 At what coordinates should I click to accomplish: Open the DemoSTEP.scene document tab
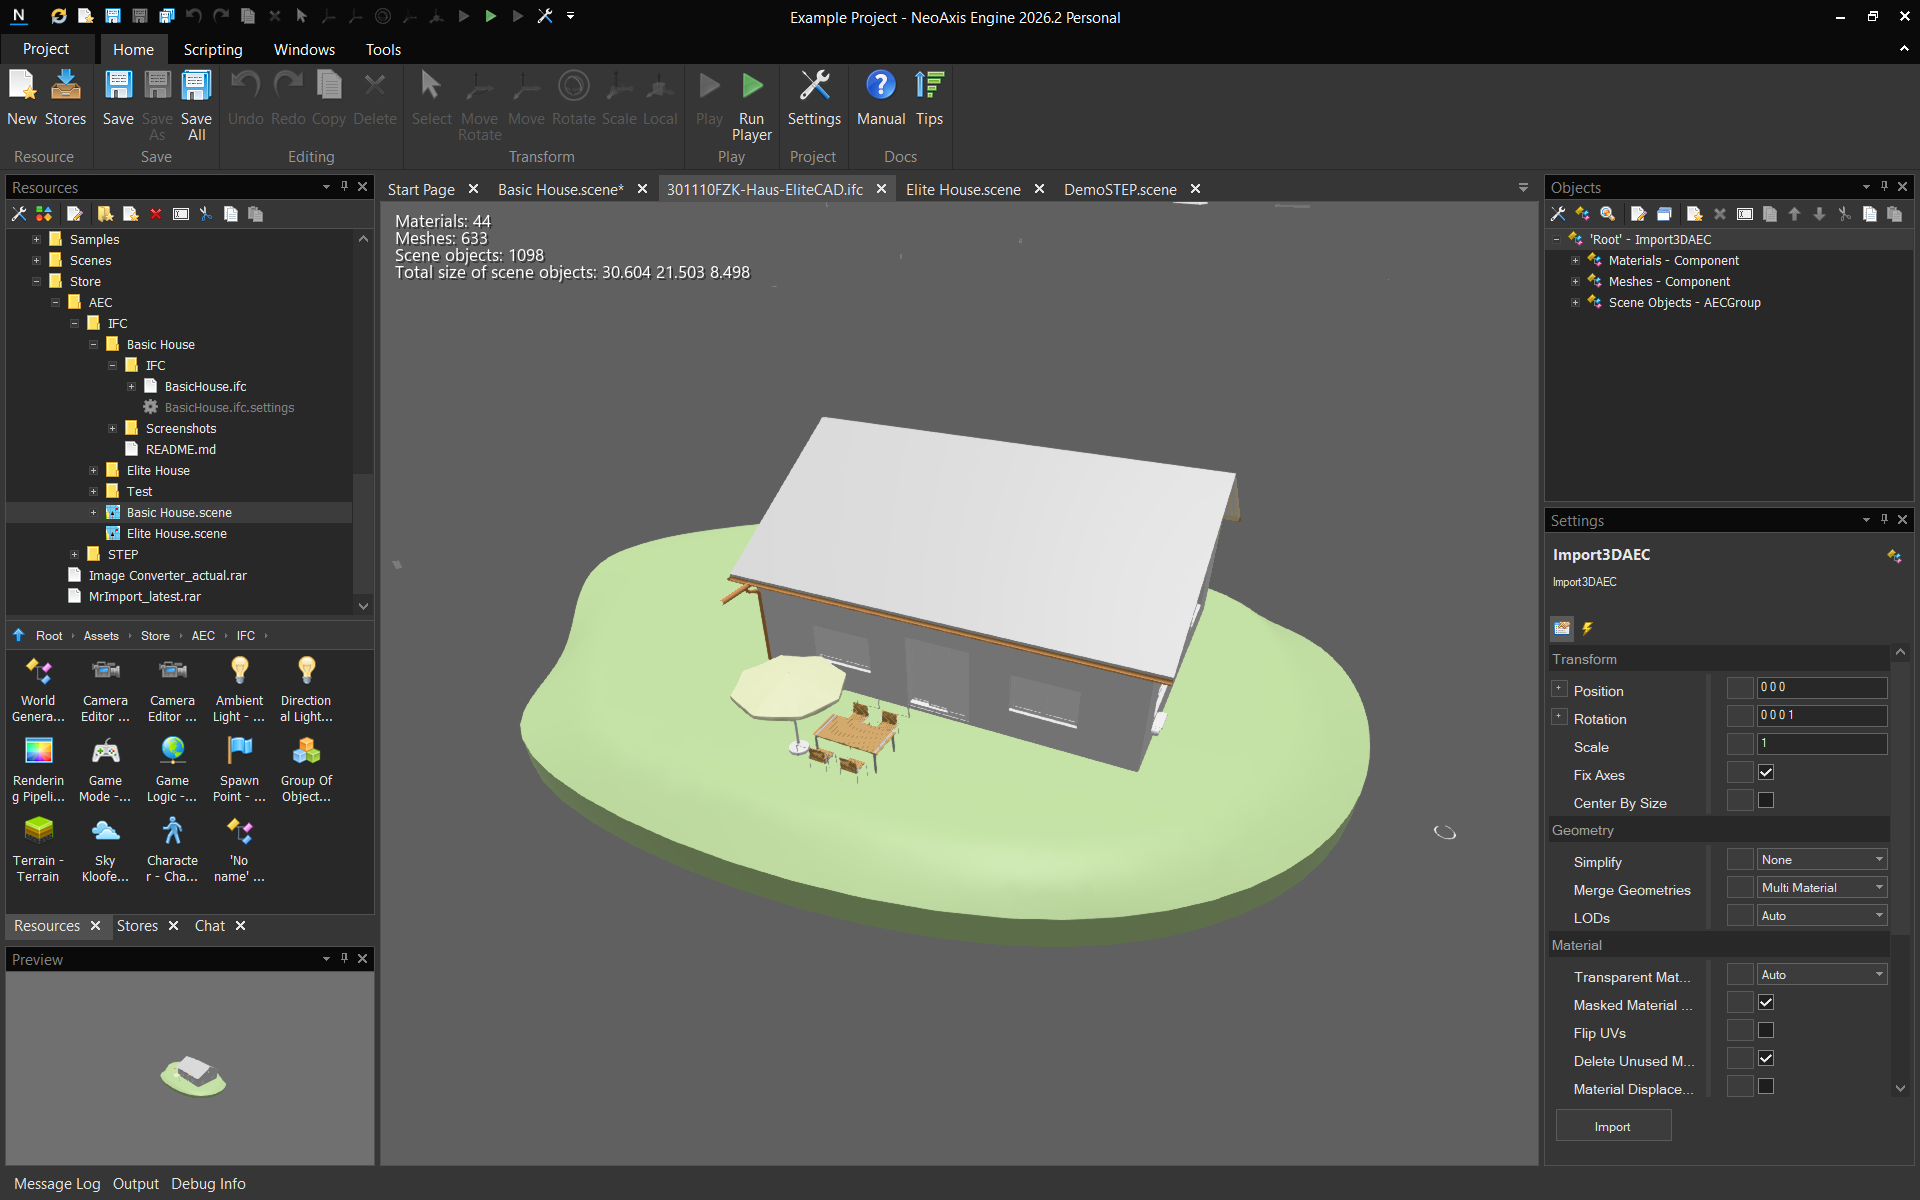point(1120,190)
